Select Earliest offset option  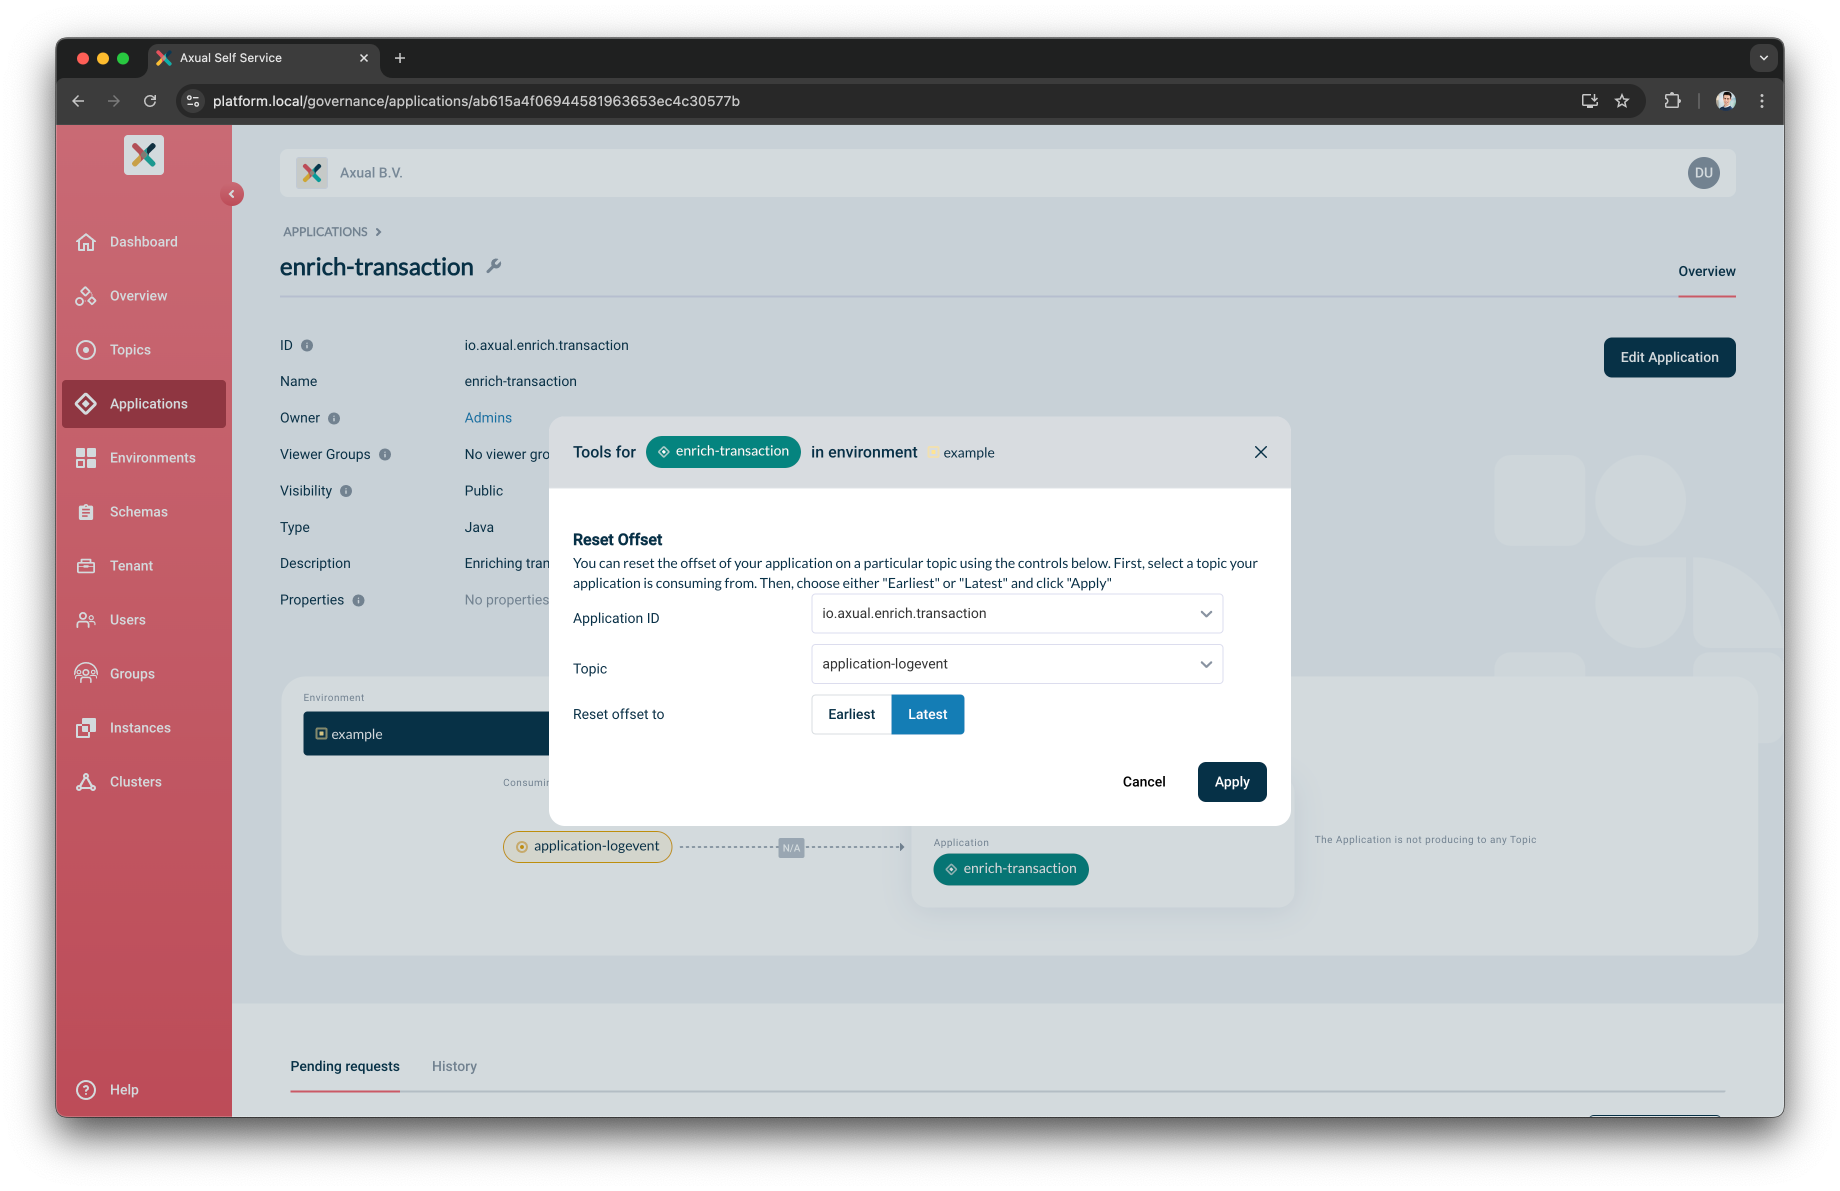[x=851, y=714]
